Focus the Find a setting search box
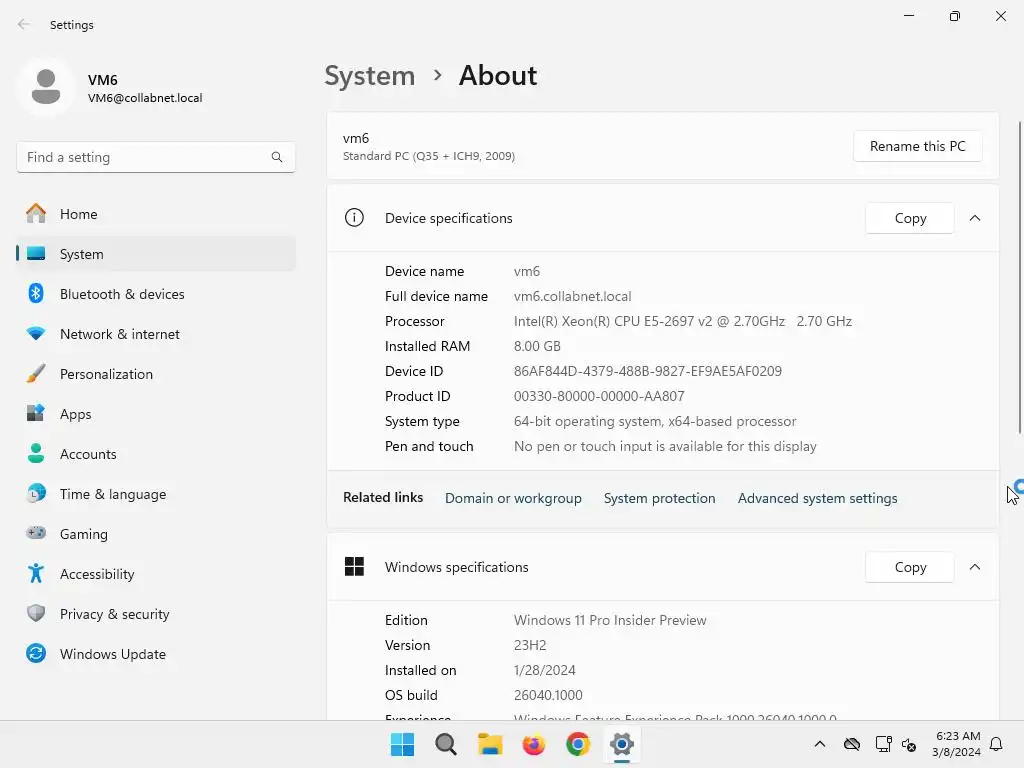The width and height of the screenshot is (1024, 768). pyautogui.click(x=156, y=157)
